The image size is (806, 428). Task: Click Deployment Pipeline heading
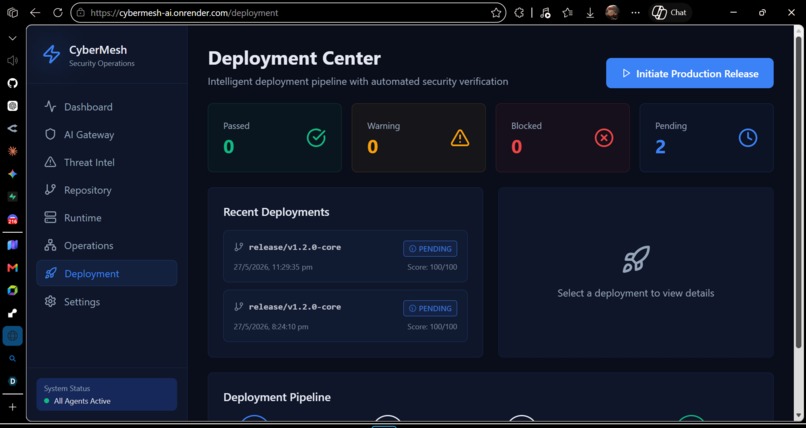click(277, 397)
